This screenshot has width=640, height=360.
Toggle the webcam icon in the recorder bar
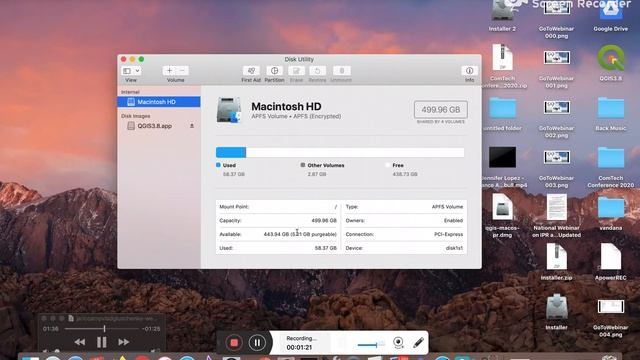(x=398, y=342)
